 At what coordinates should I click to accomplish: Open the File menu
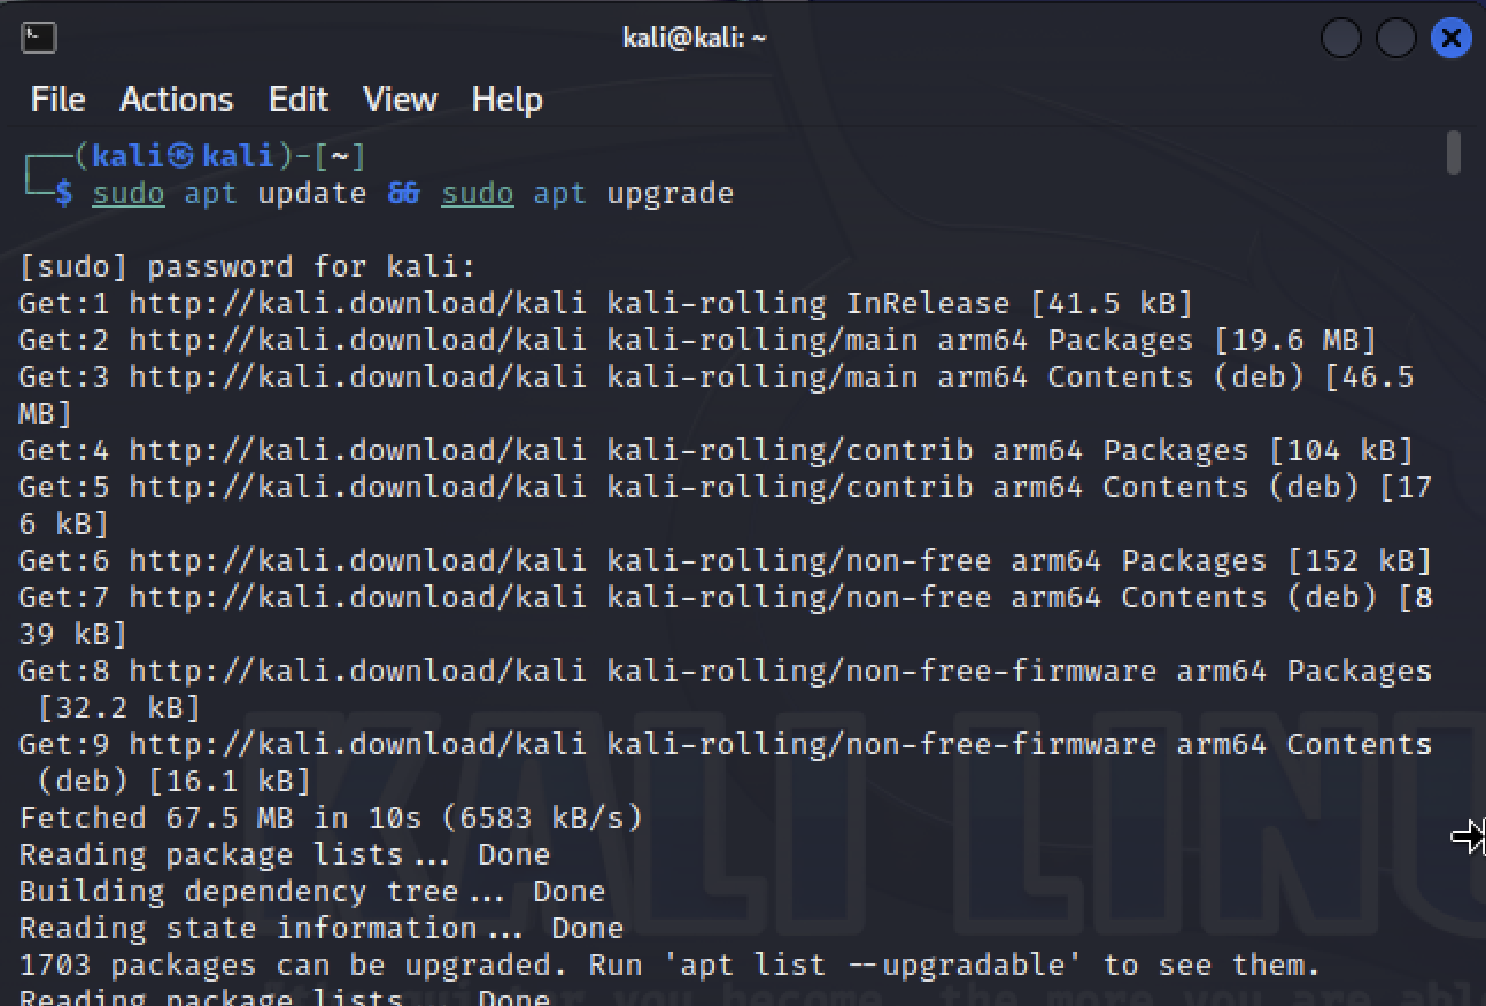point(58,99)
